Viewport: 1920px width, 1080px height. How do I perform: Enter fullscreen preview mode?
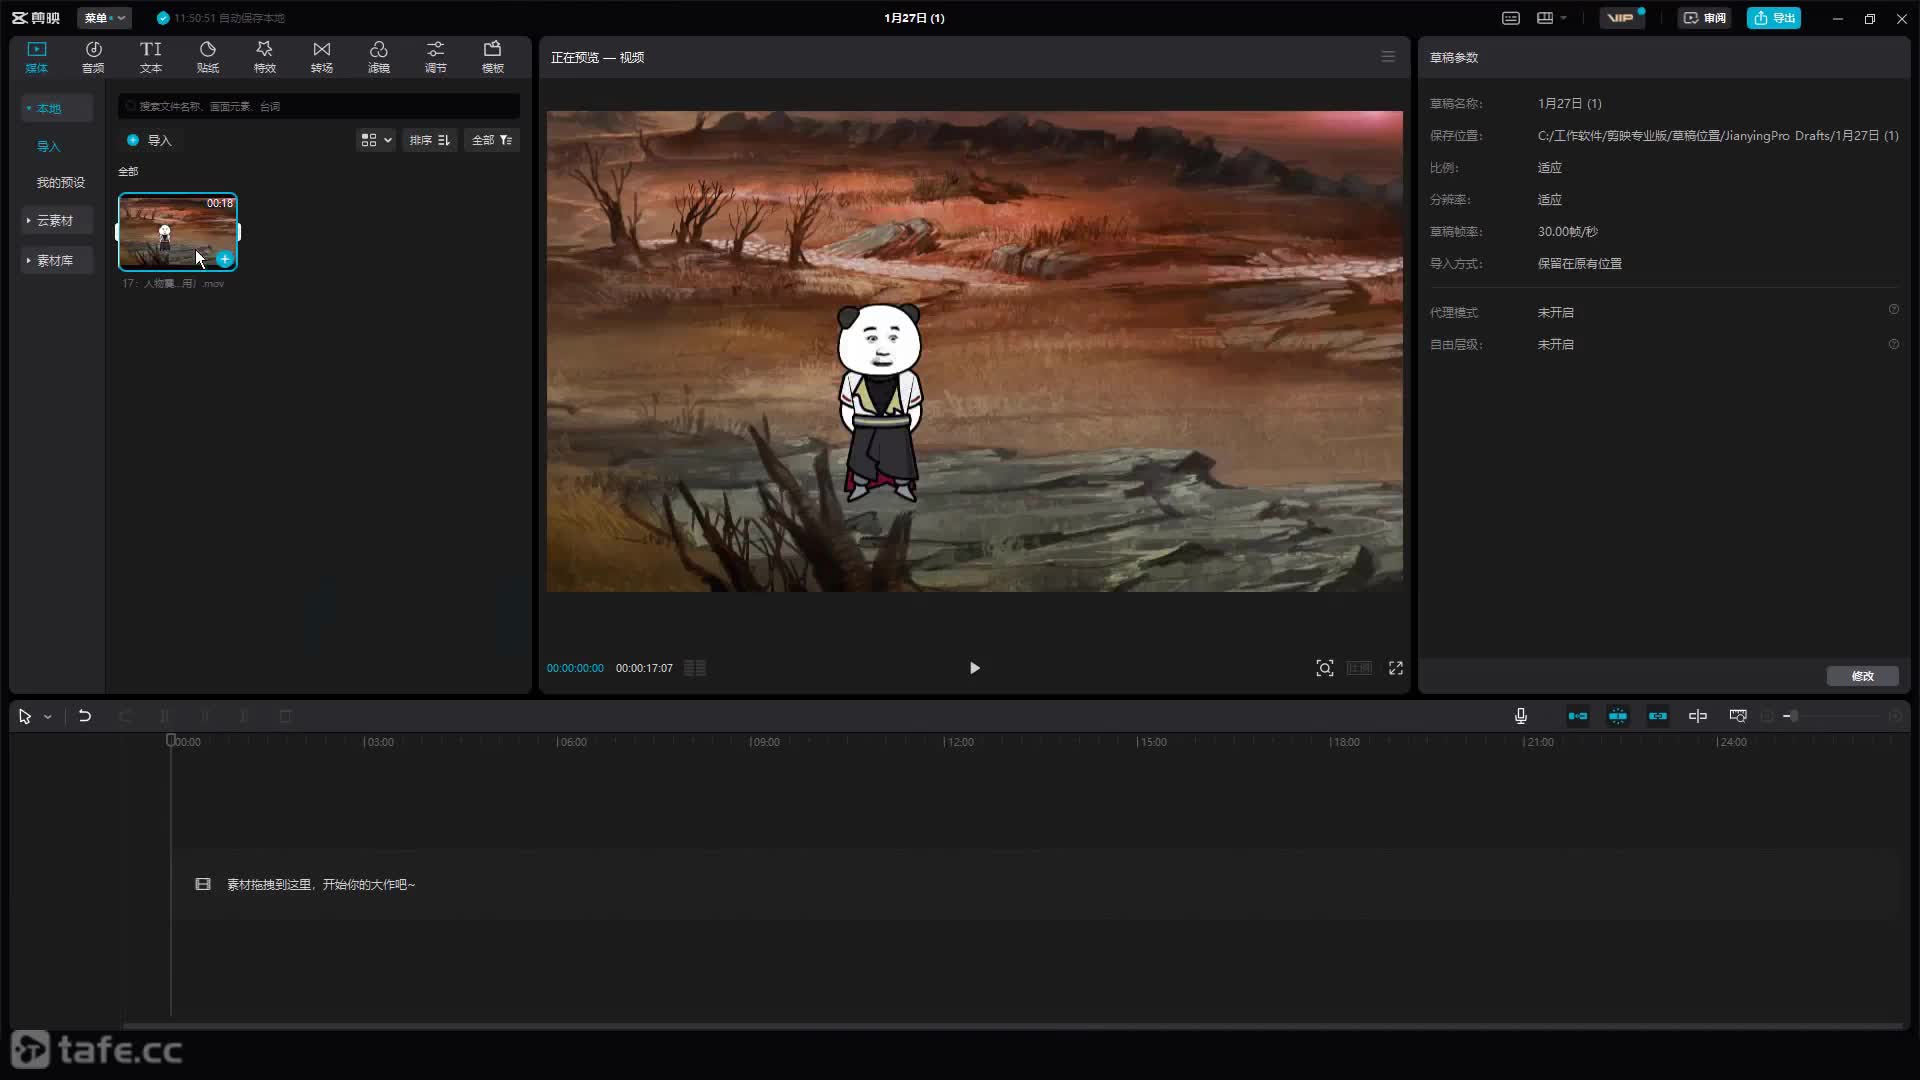pyautogui.click(x=1396, y=668)
